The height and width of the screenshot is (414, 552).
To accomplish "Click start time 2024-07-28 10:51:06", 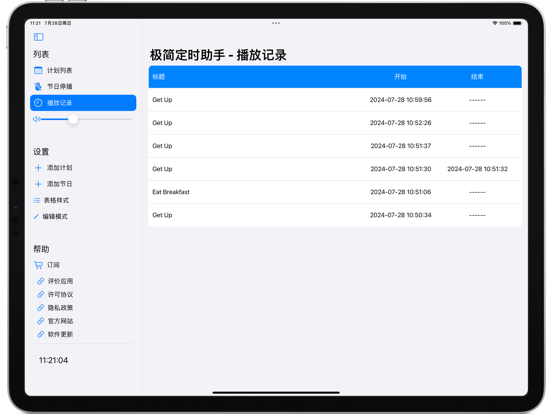I will [x=401, y=192].
